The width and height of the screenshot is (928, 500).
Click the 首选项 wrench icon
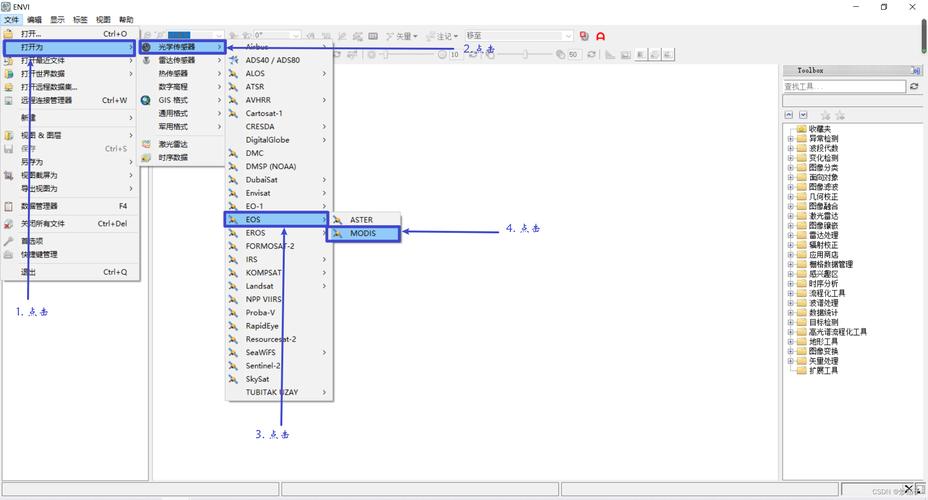[8, 241]
